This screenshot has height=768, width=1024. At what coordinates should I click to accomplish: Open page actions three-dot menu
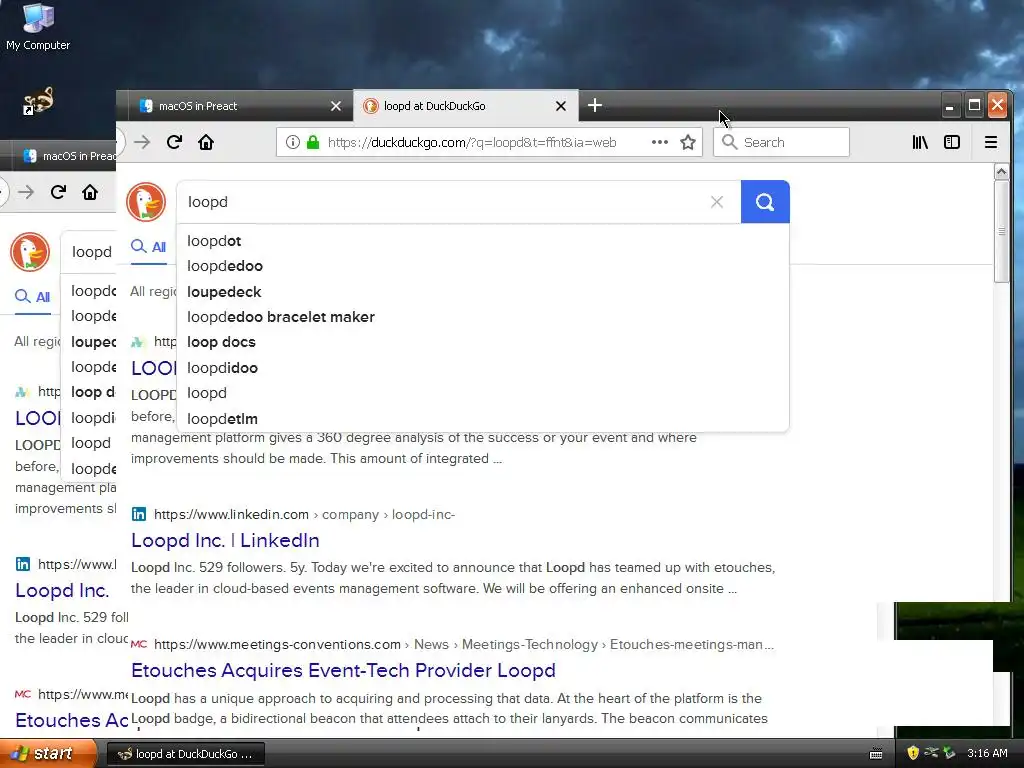click(x=660, y=142)
